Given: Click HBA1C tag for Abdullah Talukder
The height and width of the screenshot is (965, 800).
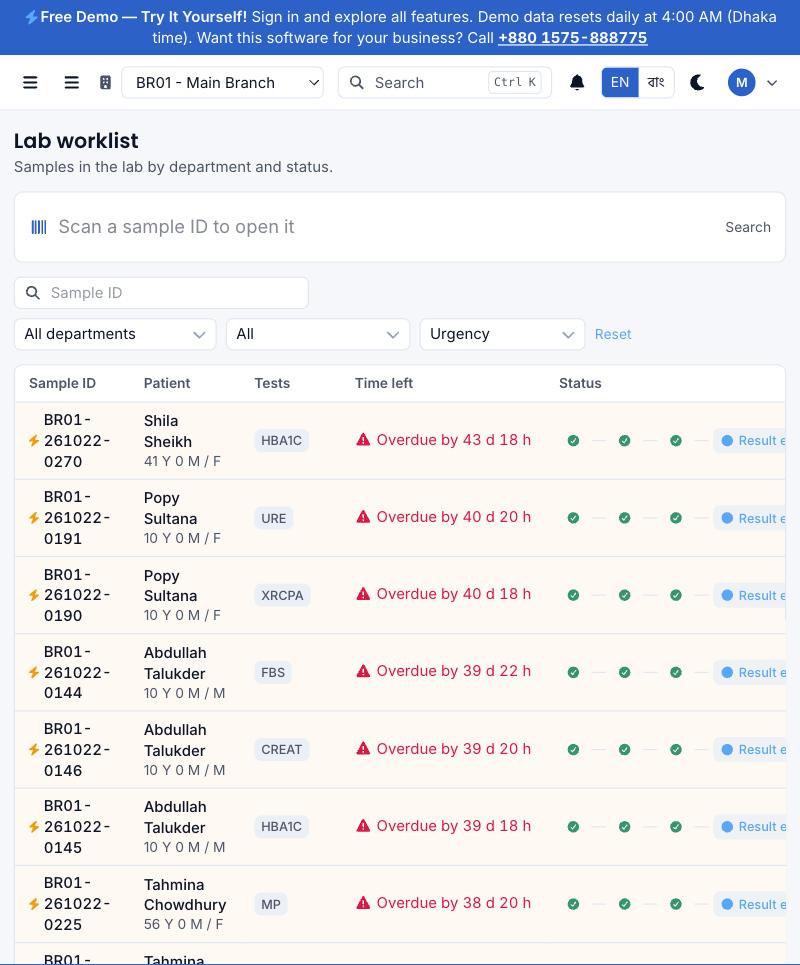Looking at the screenshot, I should (x=281, y=827).
